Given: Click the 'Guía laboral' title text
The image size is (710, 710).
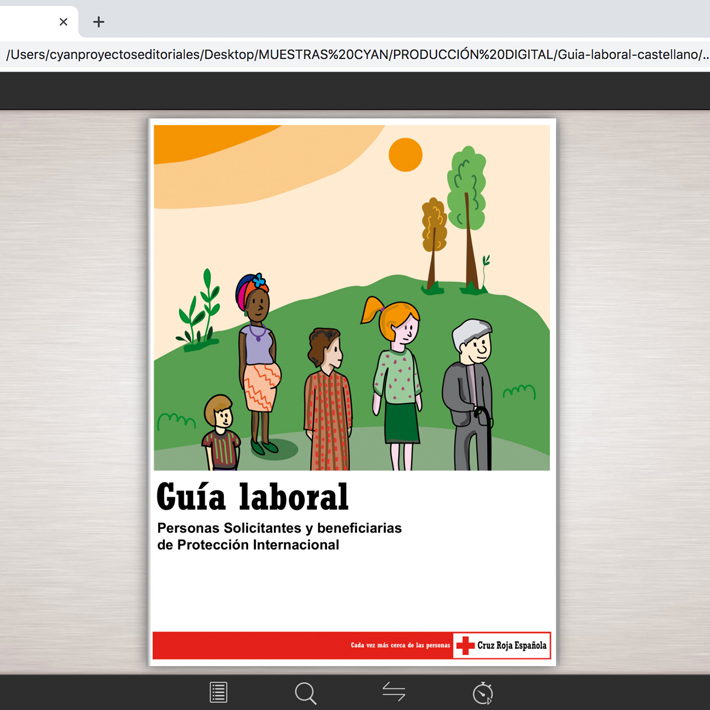Looking at the screenshot, I should point(253,497).
